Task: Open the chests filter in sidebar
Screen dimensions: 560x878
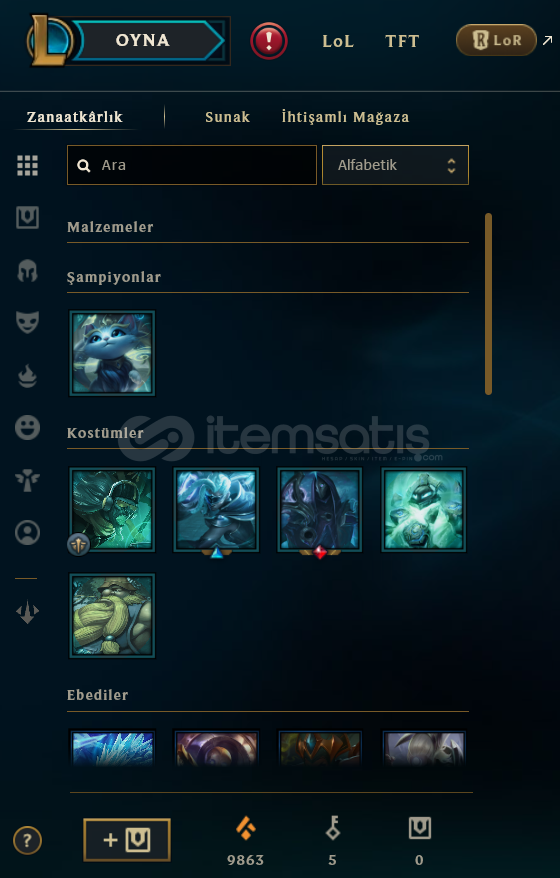Action: pyautogui.click(x=27, y=218)
